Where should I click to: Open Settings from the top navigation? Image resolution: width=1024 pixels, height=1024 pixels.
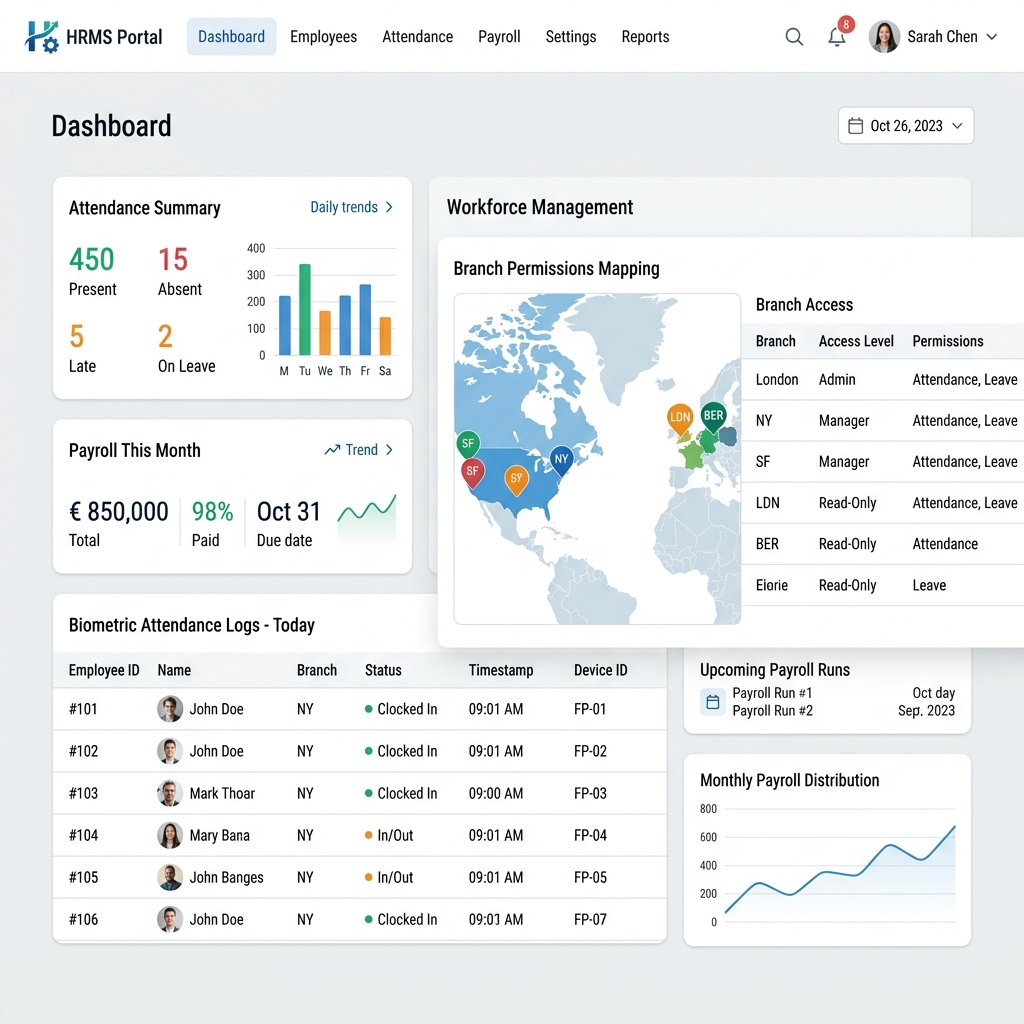571,37
